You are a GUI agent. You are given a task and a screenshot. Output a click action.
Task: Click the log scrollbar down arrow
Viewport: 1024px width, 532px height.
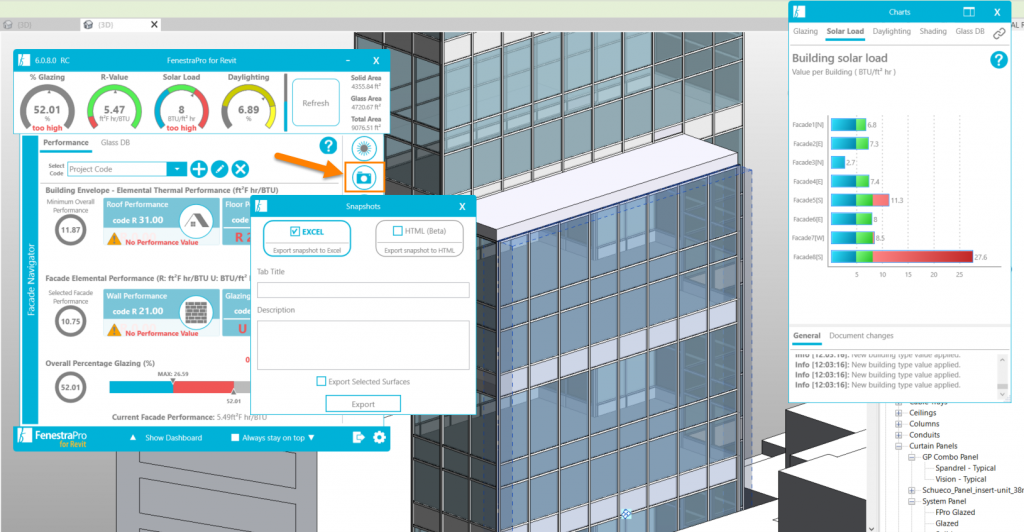tap(1002, 394)
